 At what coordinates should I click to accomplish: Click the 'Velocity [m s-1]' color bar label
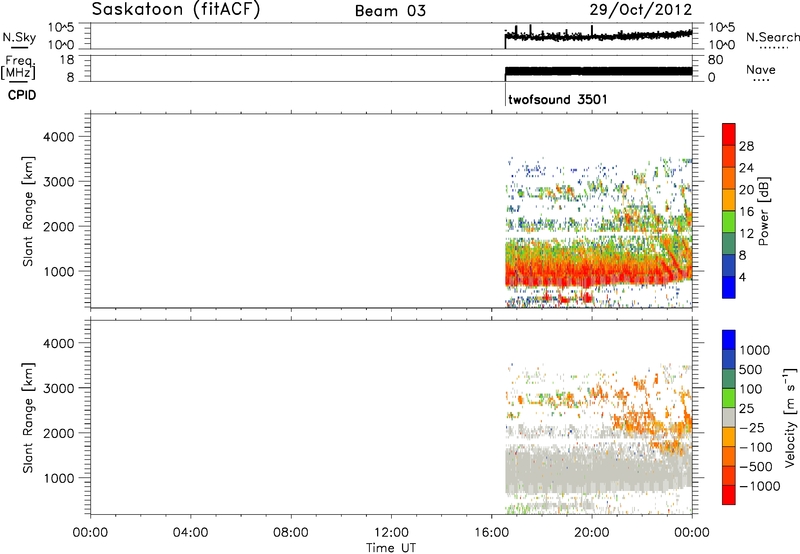point(790,417)
